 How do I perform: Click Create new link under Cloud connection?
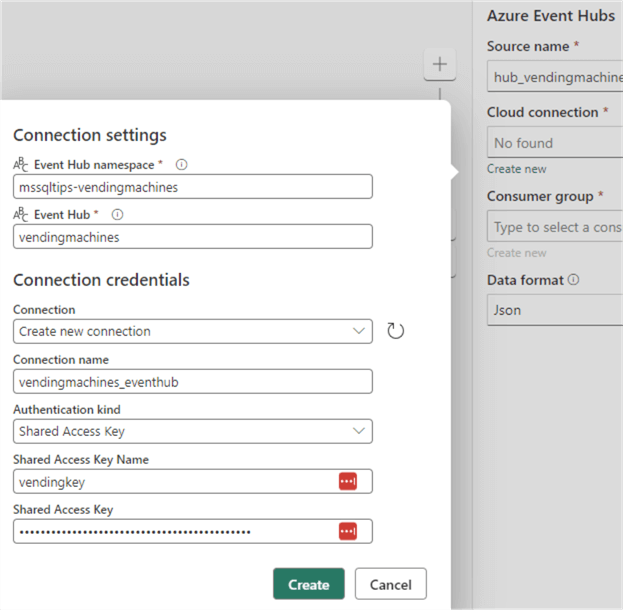(516, 169)
